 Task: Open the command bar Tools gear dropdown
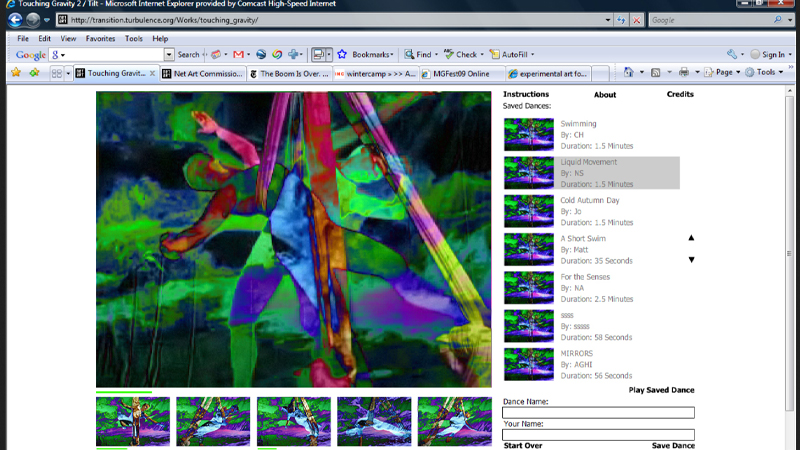point(764,72)
